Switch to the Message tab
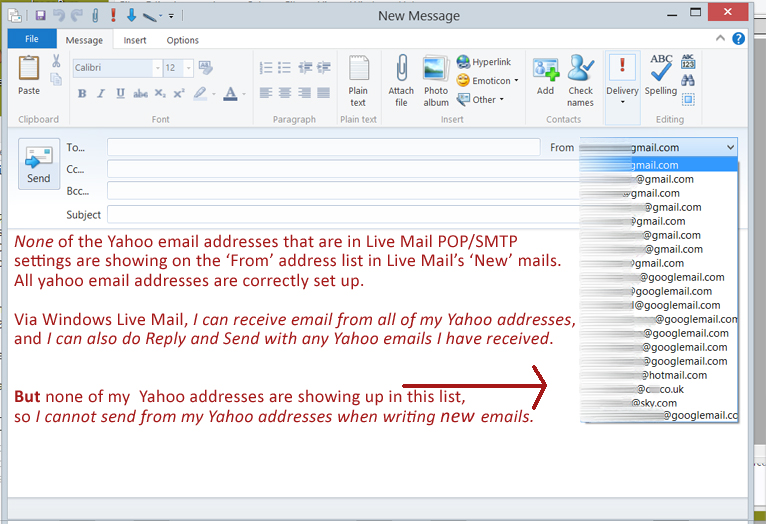 (84, 40)
